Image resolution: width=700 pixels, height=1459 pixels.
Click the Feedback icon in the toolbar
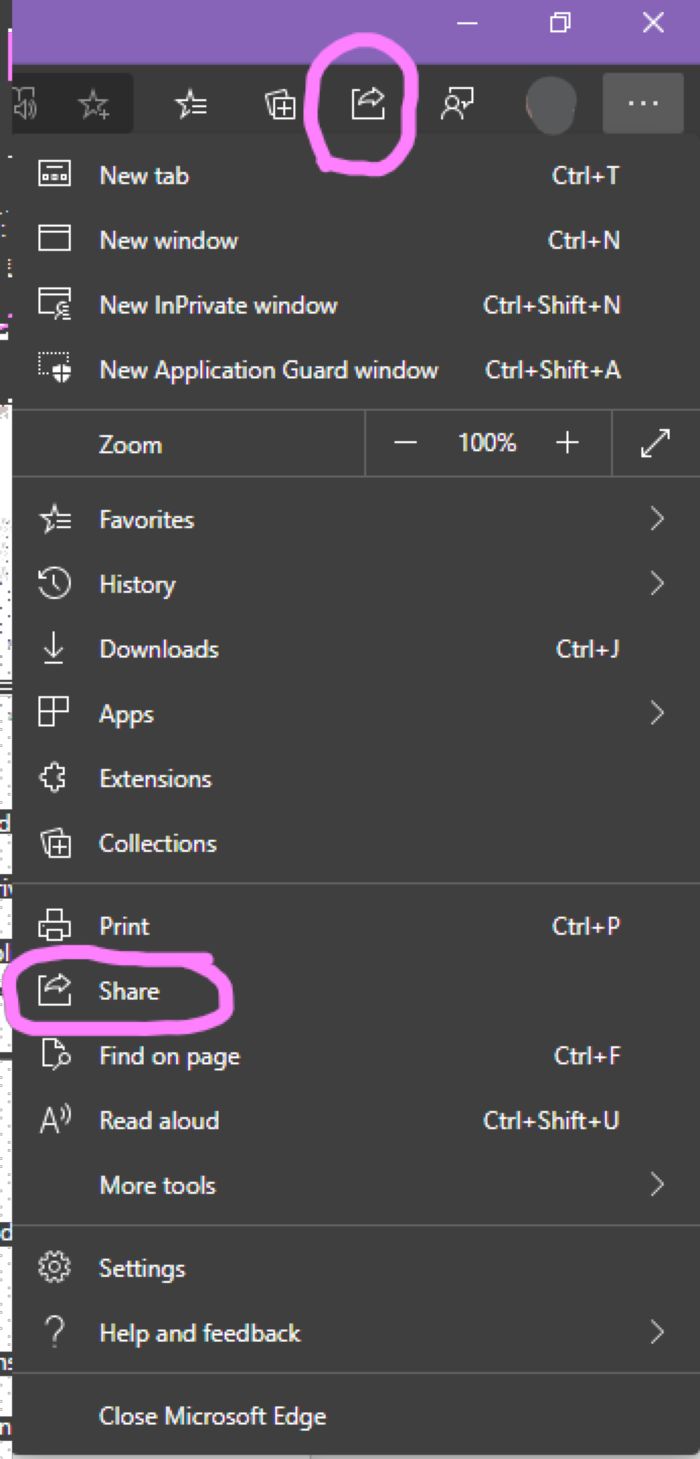[x=457, y=103]
